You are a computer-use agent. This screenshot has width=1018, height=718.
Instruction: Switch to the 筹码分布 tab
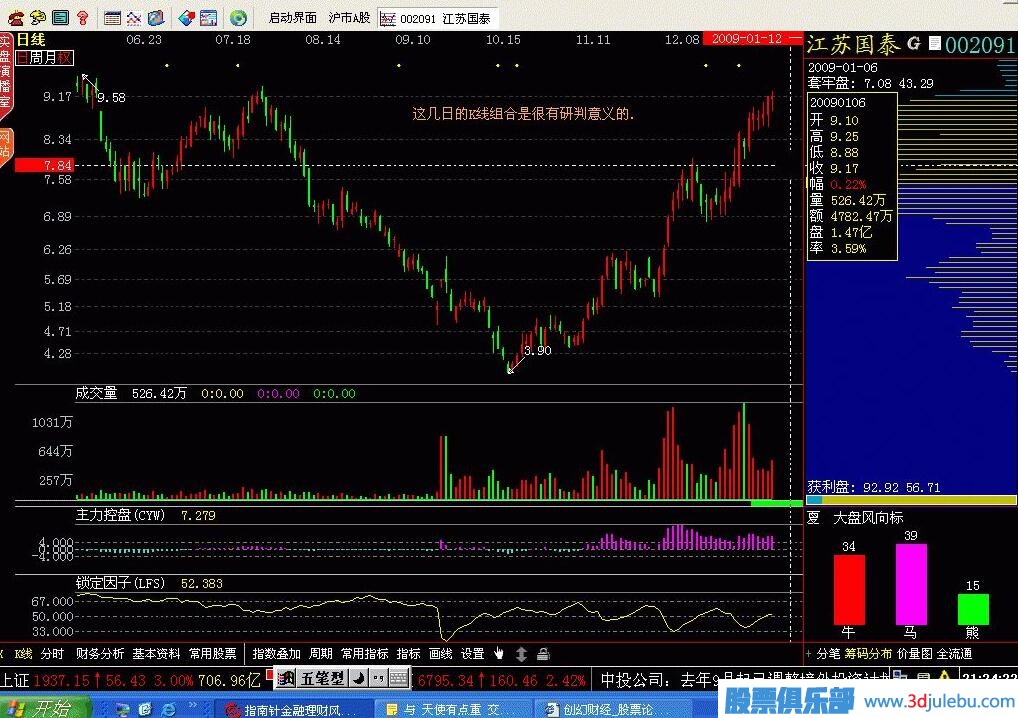click(869, 654)
